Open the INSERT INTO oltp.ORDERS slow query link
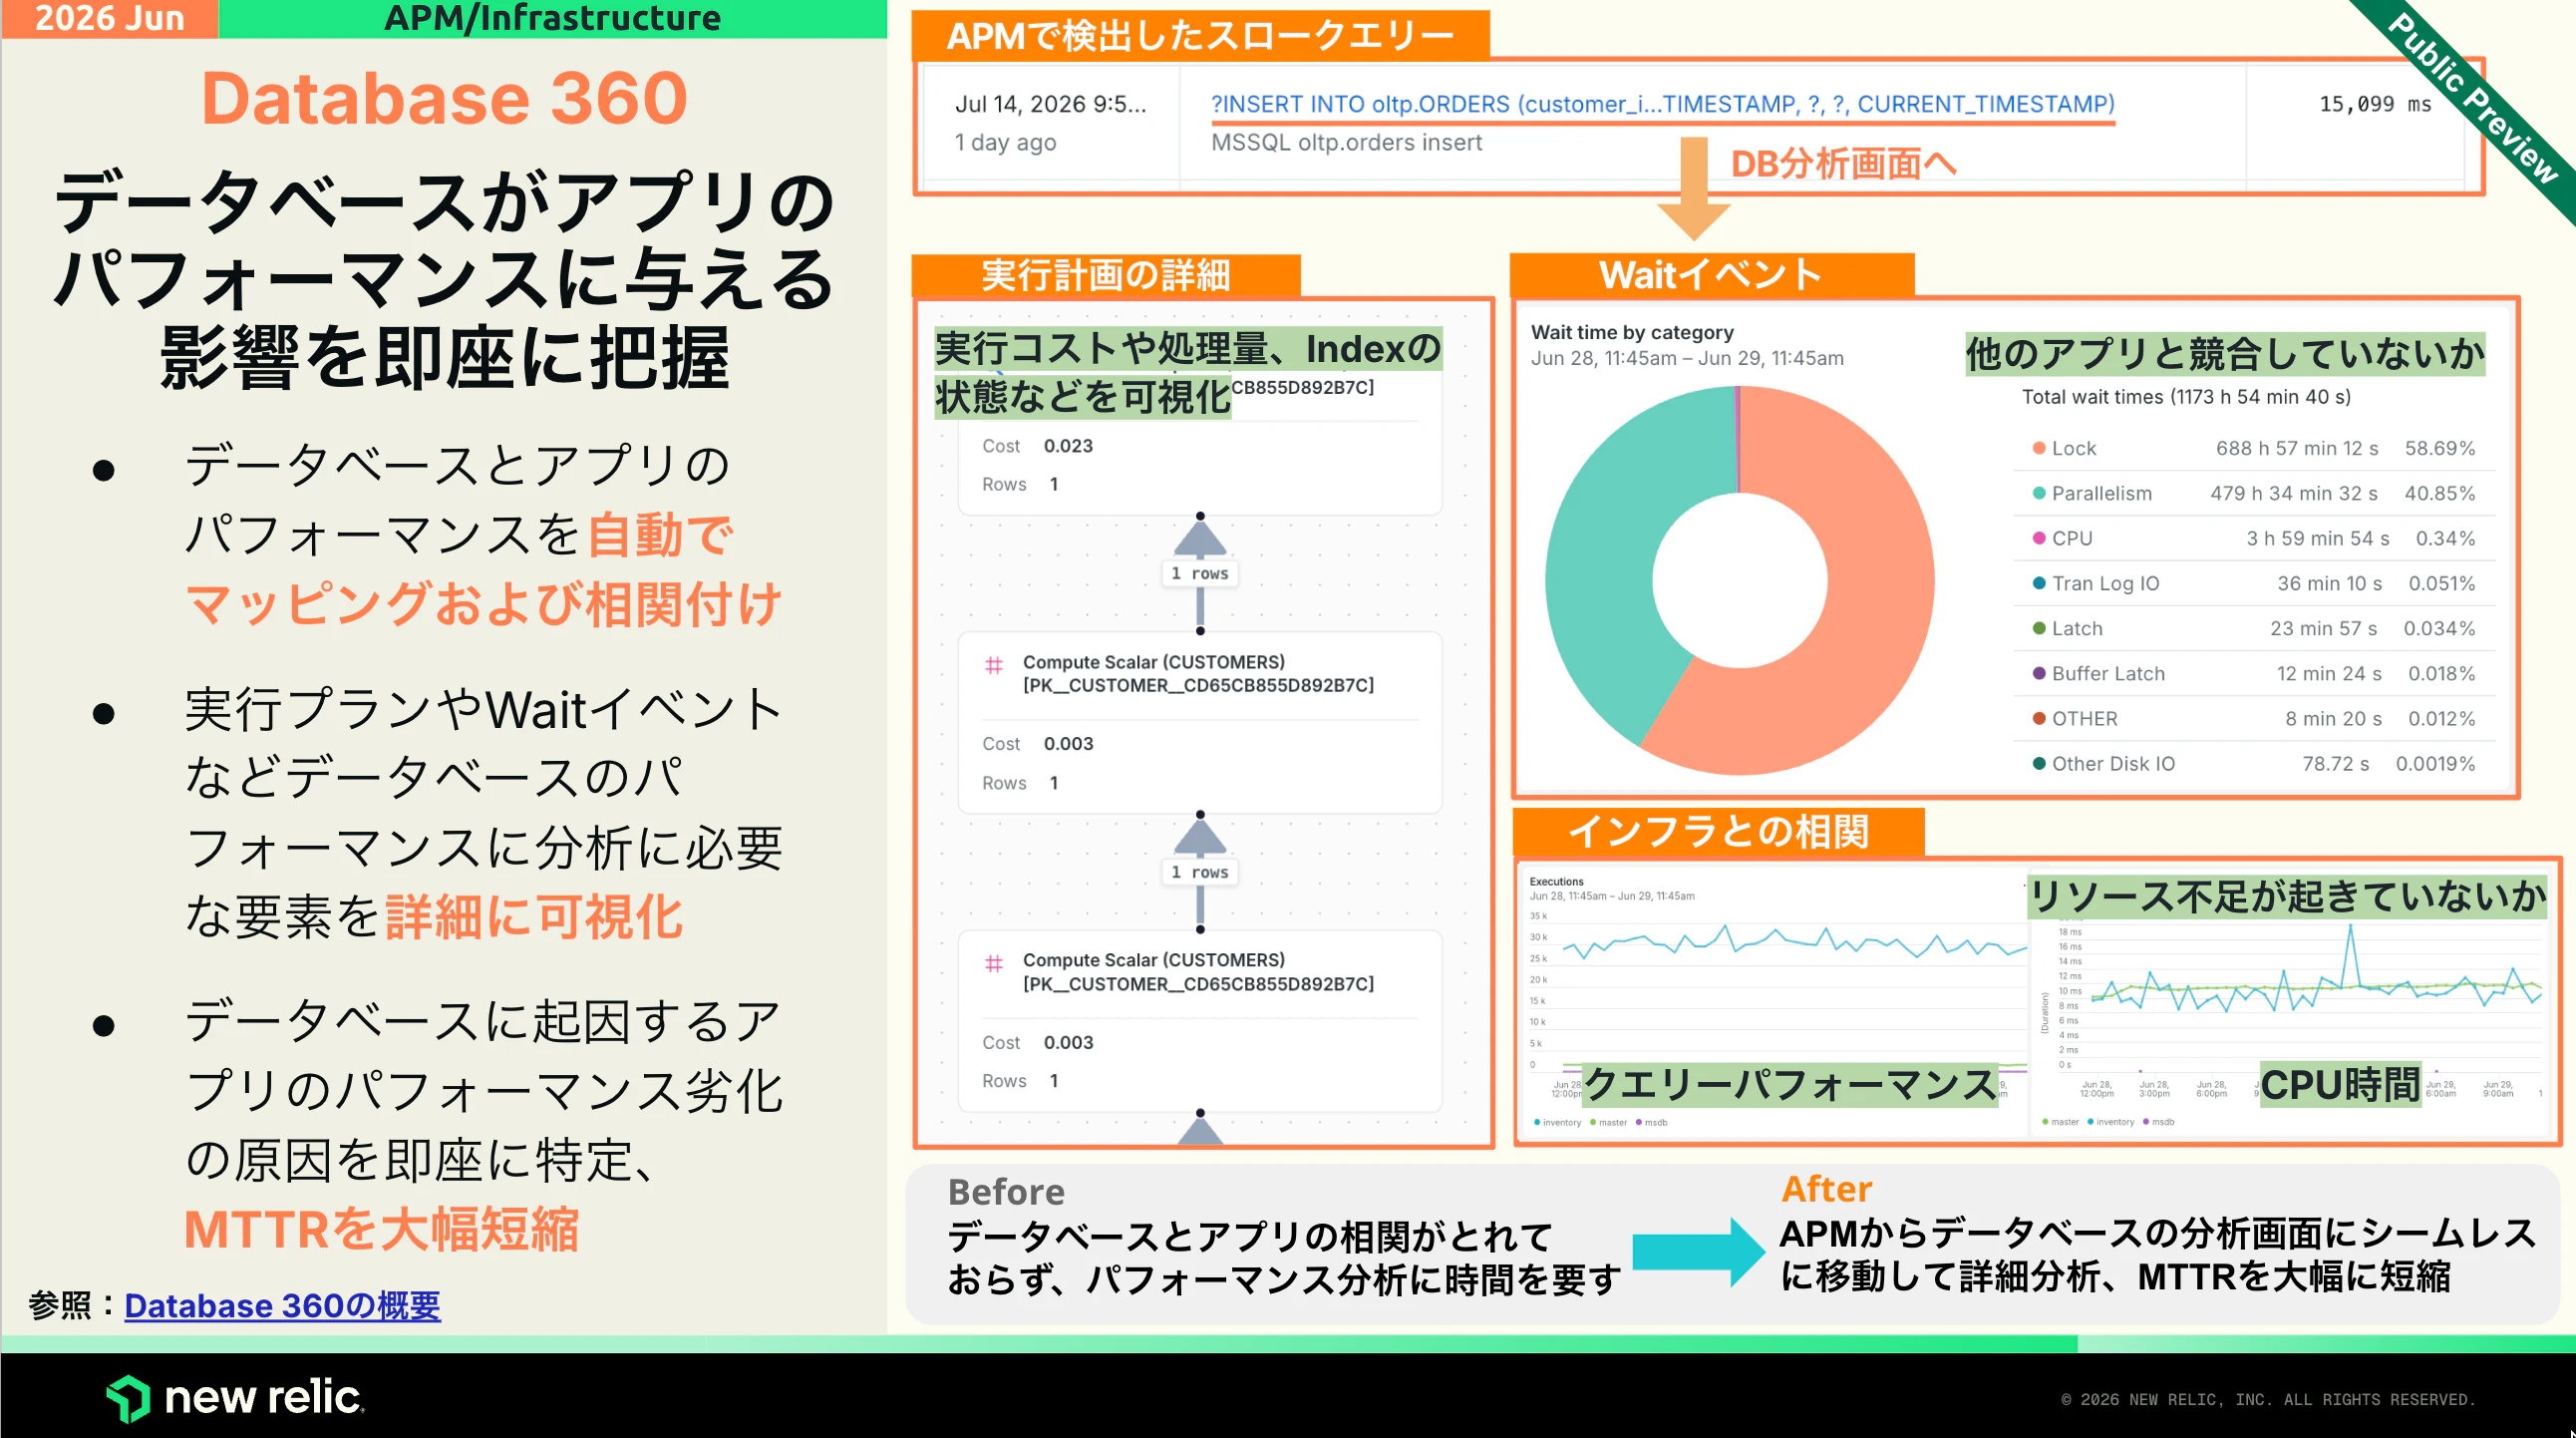Image resolution: width=2576 pixels, height=1438 pixels. click(1662, 104)
